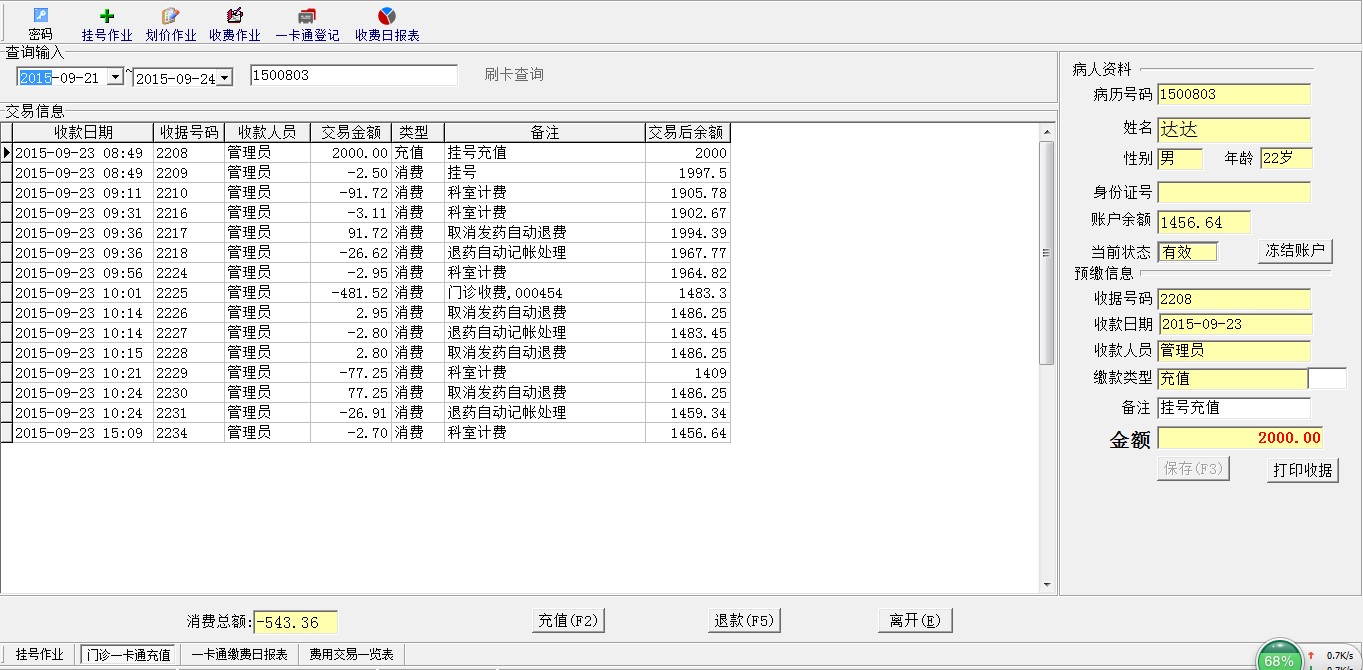1363x670 pixels.
Task: Click the 充值(F2) button
Action: (x=568, y=621)
